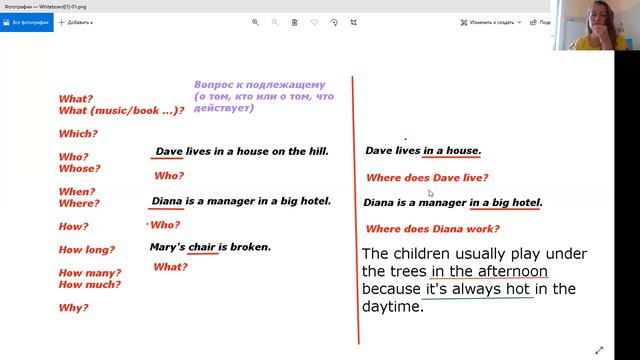The image size is (640, 360).
Task: Click the Share (Поде...) button
Action: pyautogui.click(x=540, y=22)
